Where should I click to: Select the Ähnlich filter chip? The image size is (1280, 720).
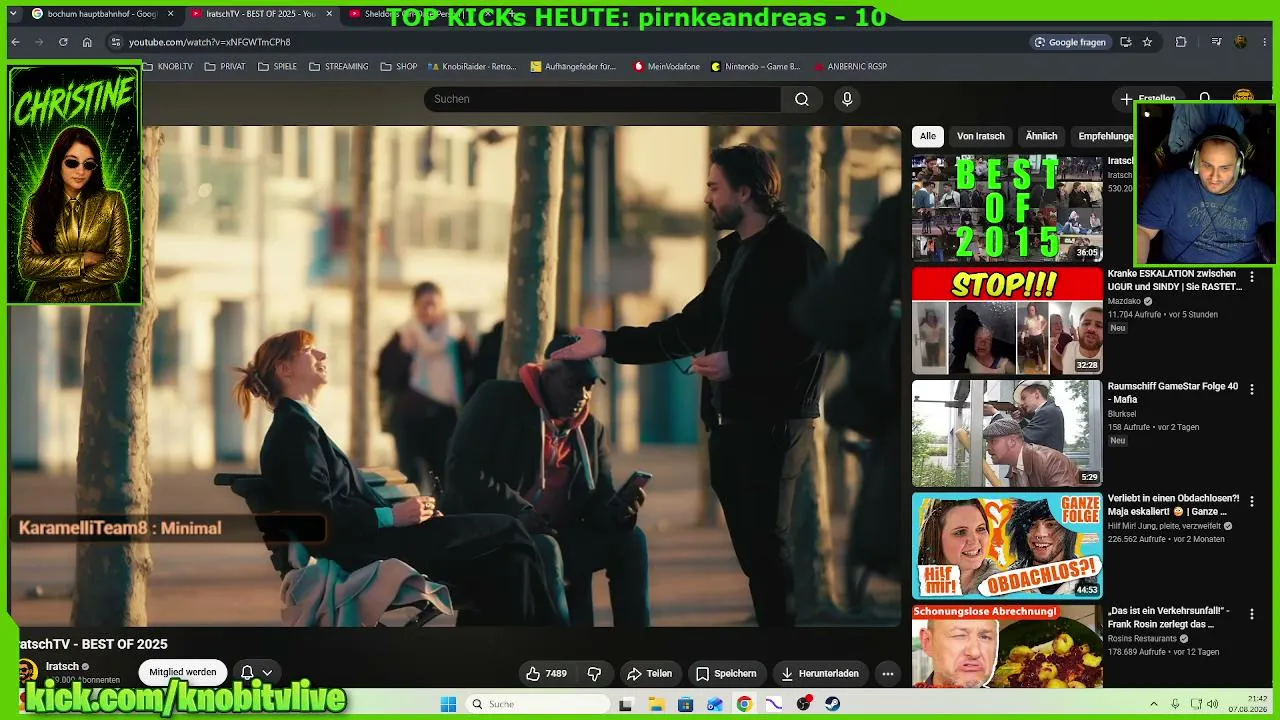(1041, 136)
